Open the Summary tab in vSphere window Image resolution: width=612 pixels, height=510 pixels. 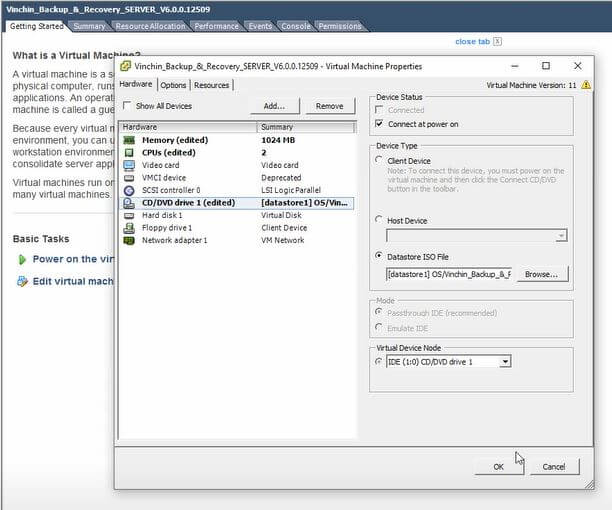tap(89, 26)
